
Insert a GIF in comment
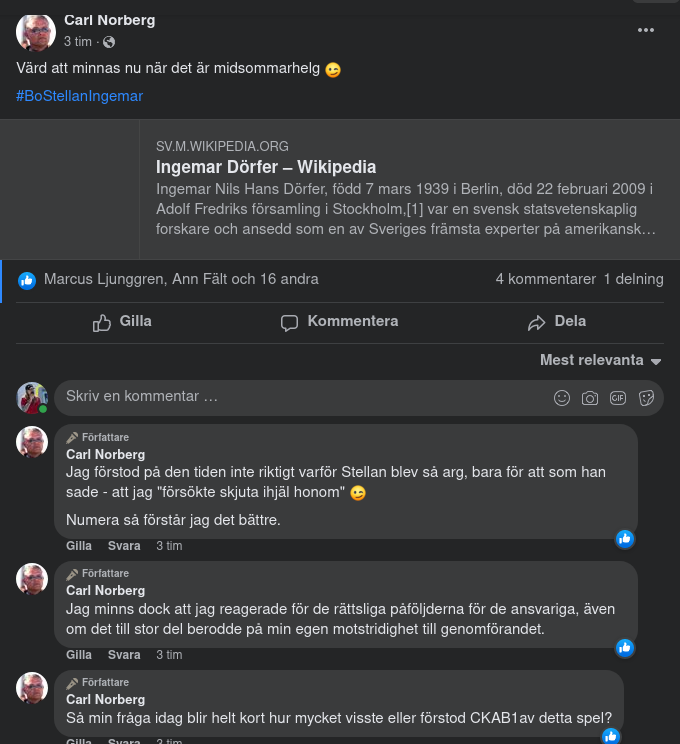pyautogui.click(x=618, y=398)
